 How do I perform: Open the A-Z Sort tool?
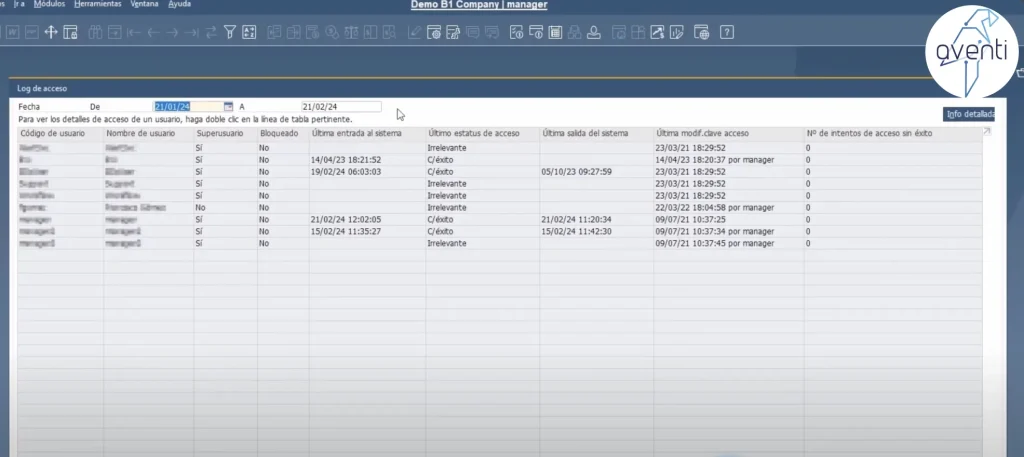(249, 32)
